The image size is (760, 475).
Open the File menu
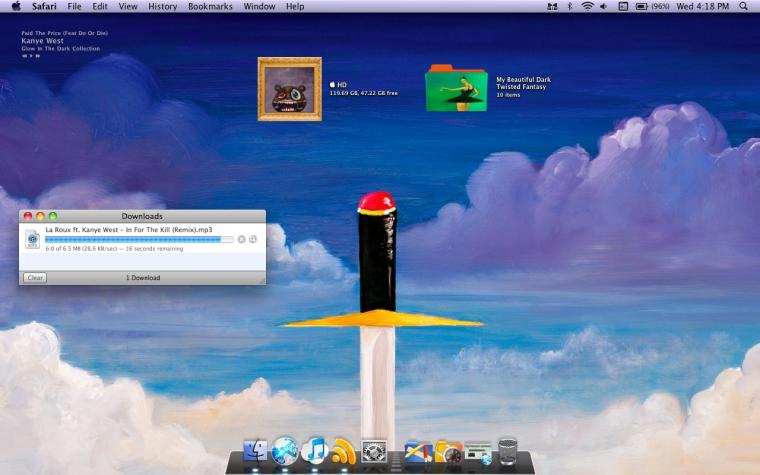(x=74, y=6)
